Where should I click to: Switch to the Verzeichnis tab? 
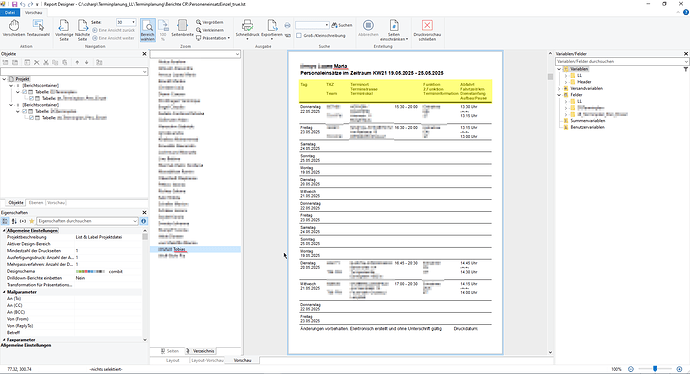[201, 351]
